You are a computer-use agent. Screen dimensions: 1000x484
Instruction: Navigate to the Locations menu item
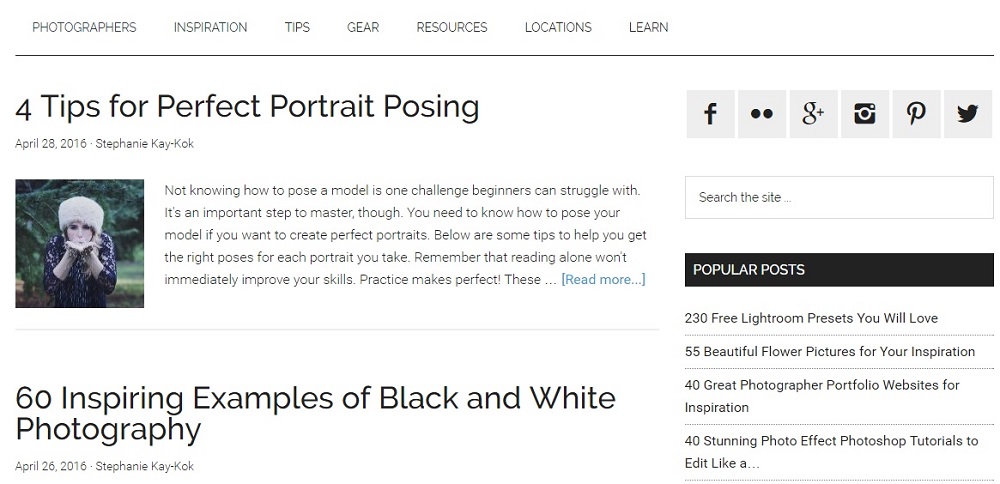[558, 27]
